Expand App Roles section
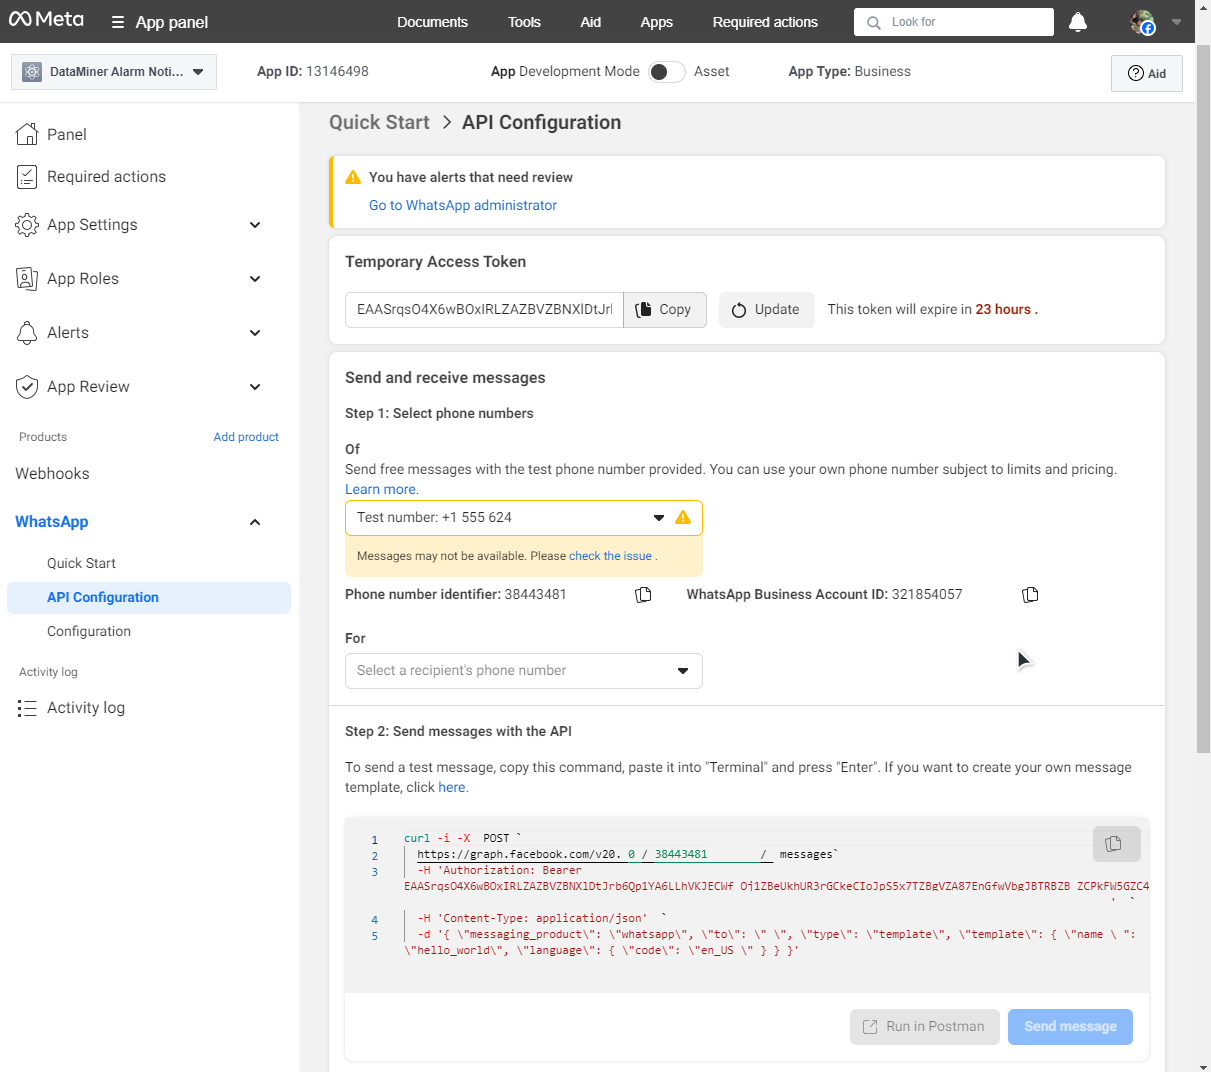1211x1072 pixels. click(x=255, y=279)
